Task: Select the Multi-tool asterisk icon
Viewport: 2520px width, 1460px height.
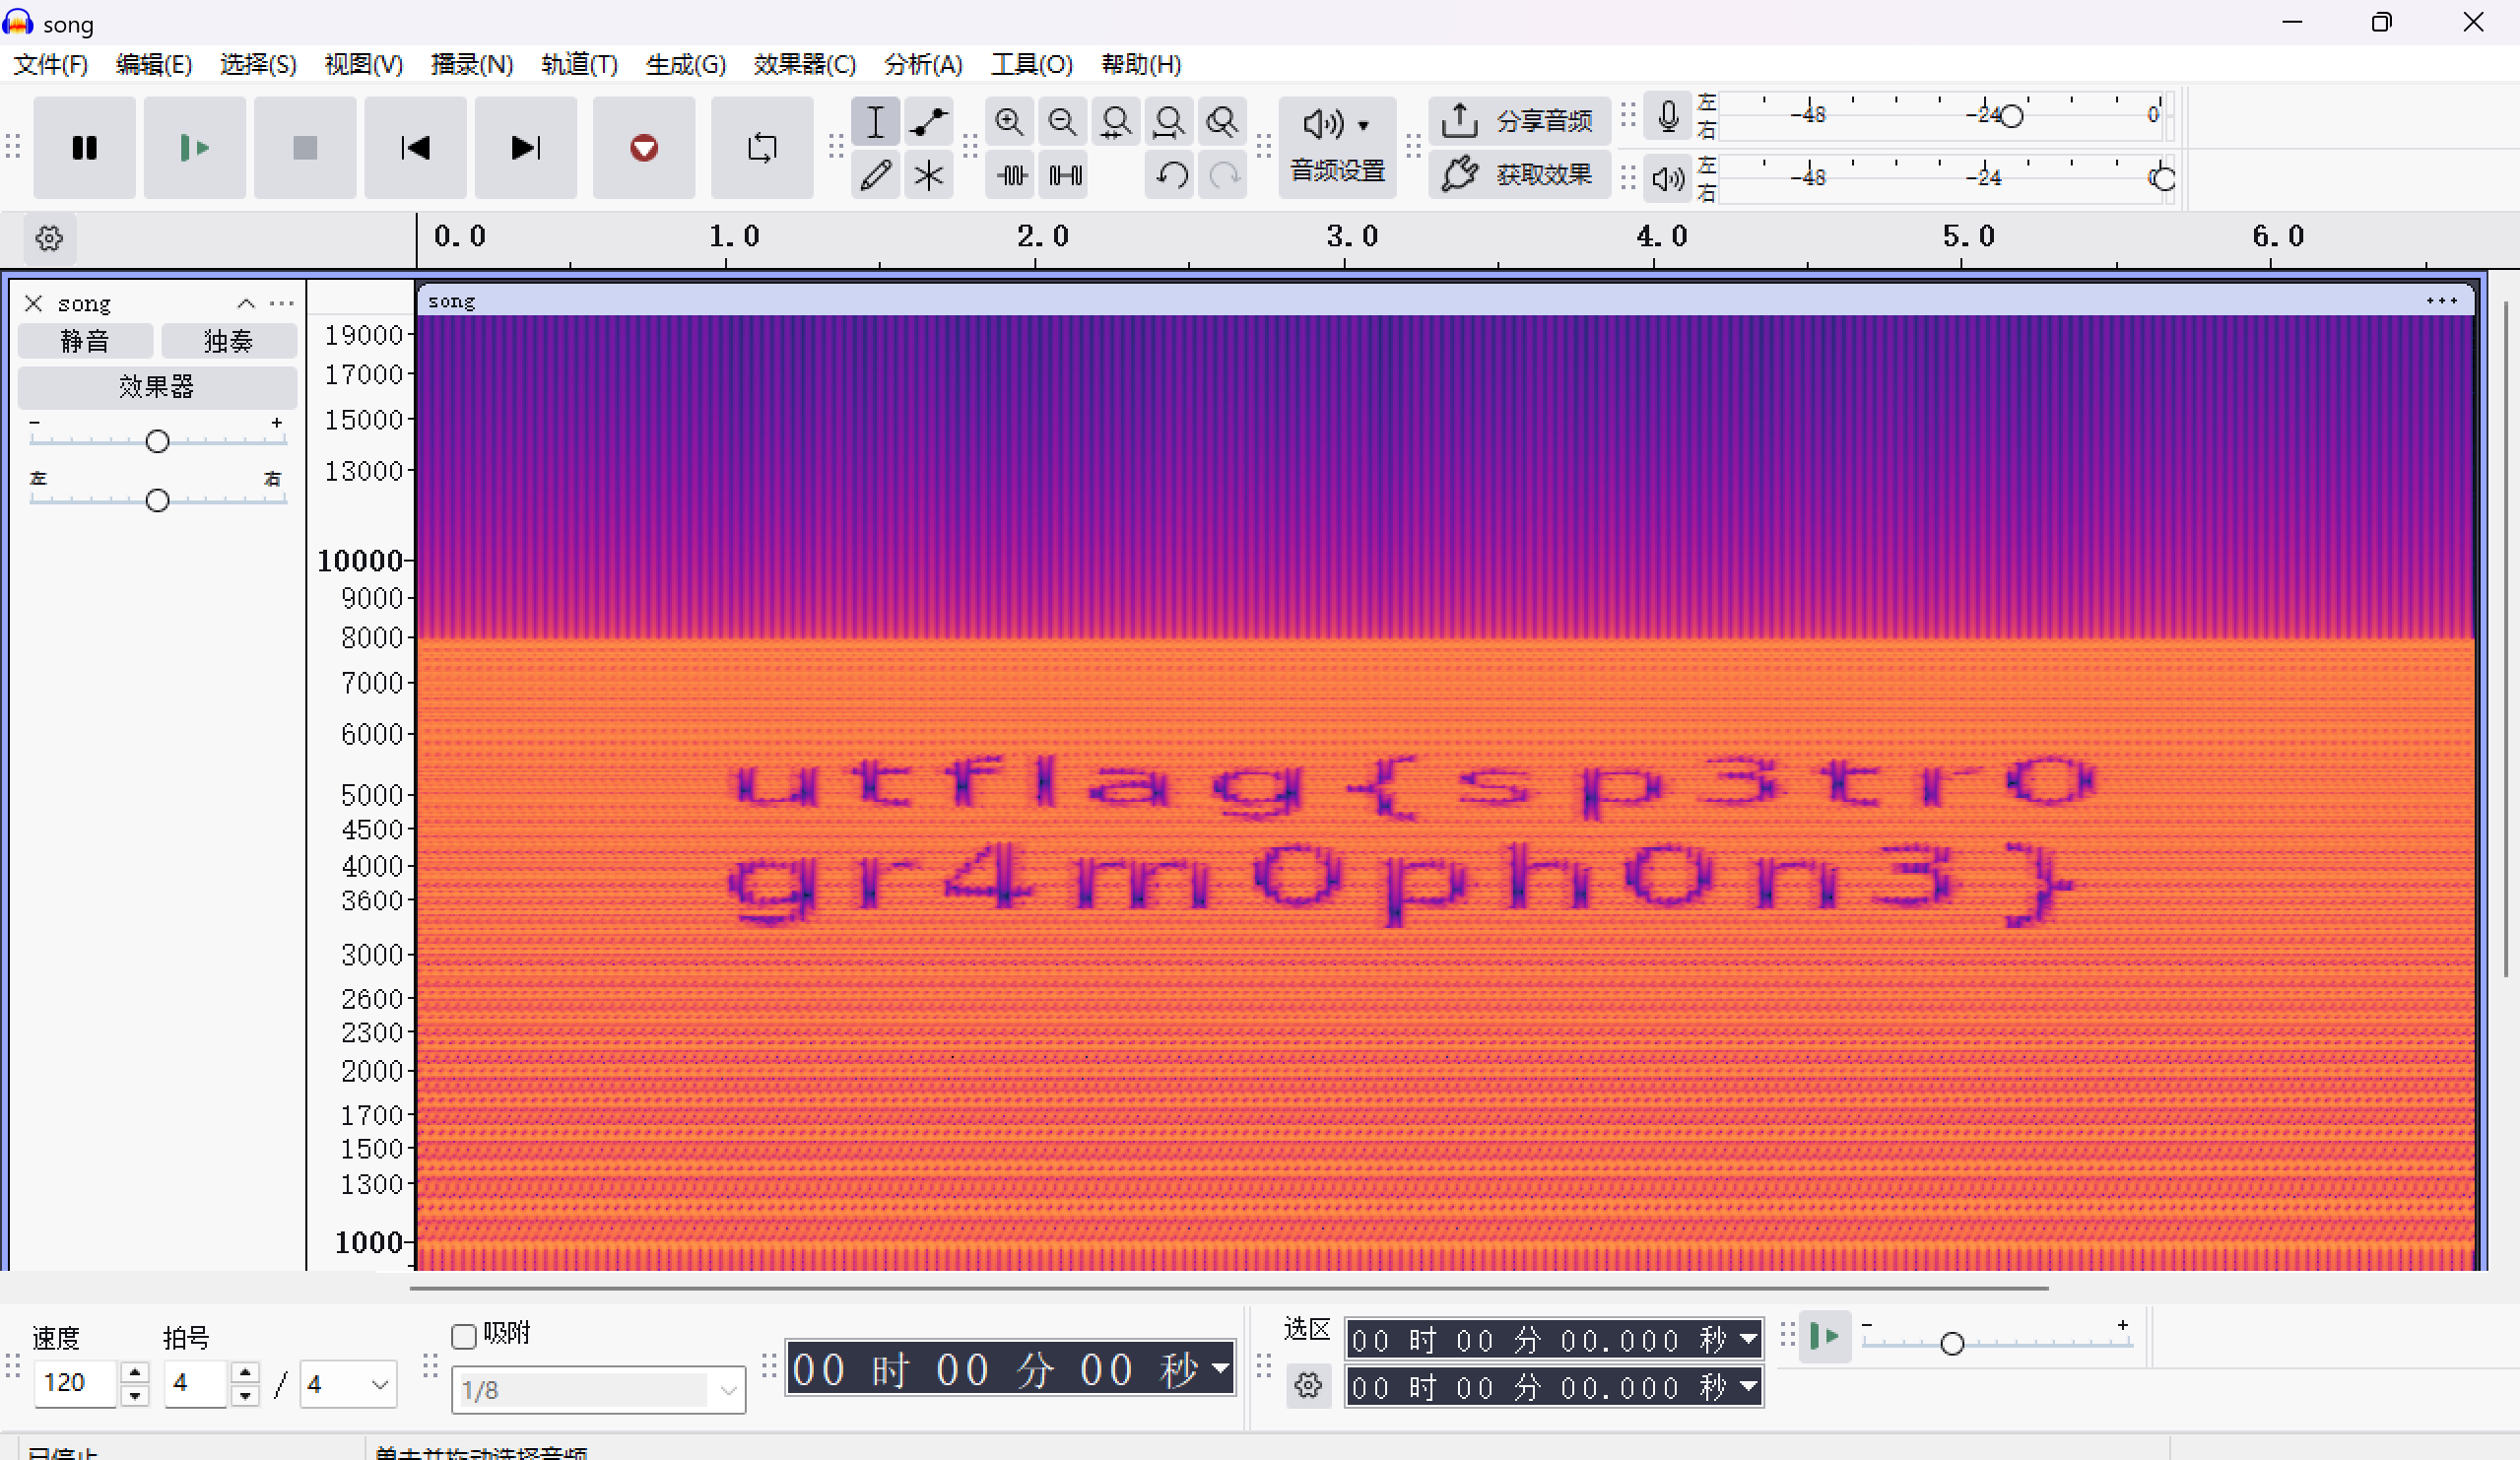Action: 928,176
